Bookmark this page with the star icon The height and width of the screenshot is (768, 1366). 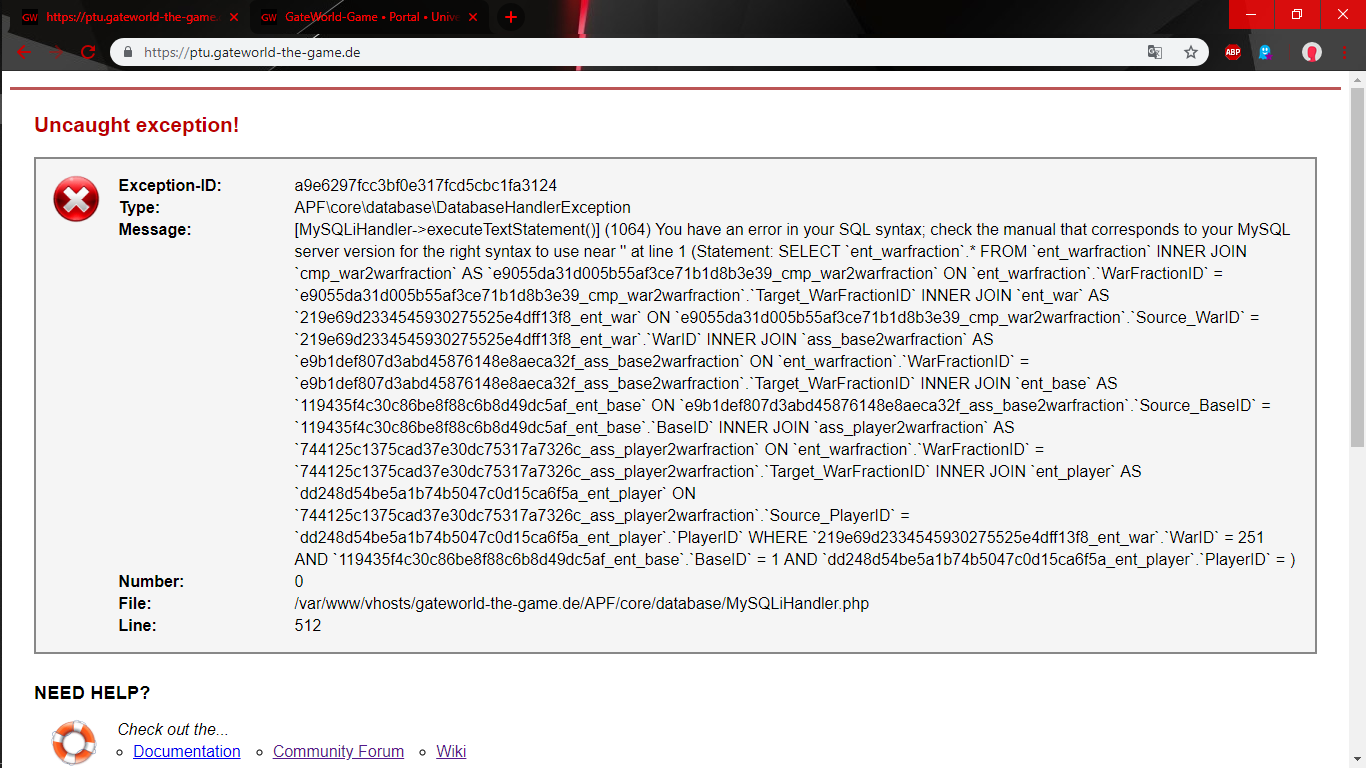tap(1190, 53)
